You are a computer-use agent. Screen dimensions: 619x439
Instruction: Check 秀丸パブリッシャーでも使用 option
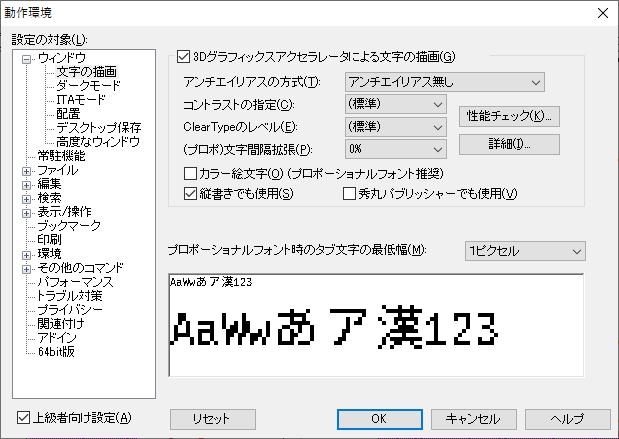pyautogui.click(x=349, y=193)
